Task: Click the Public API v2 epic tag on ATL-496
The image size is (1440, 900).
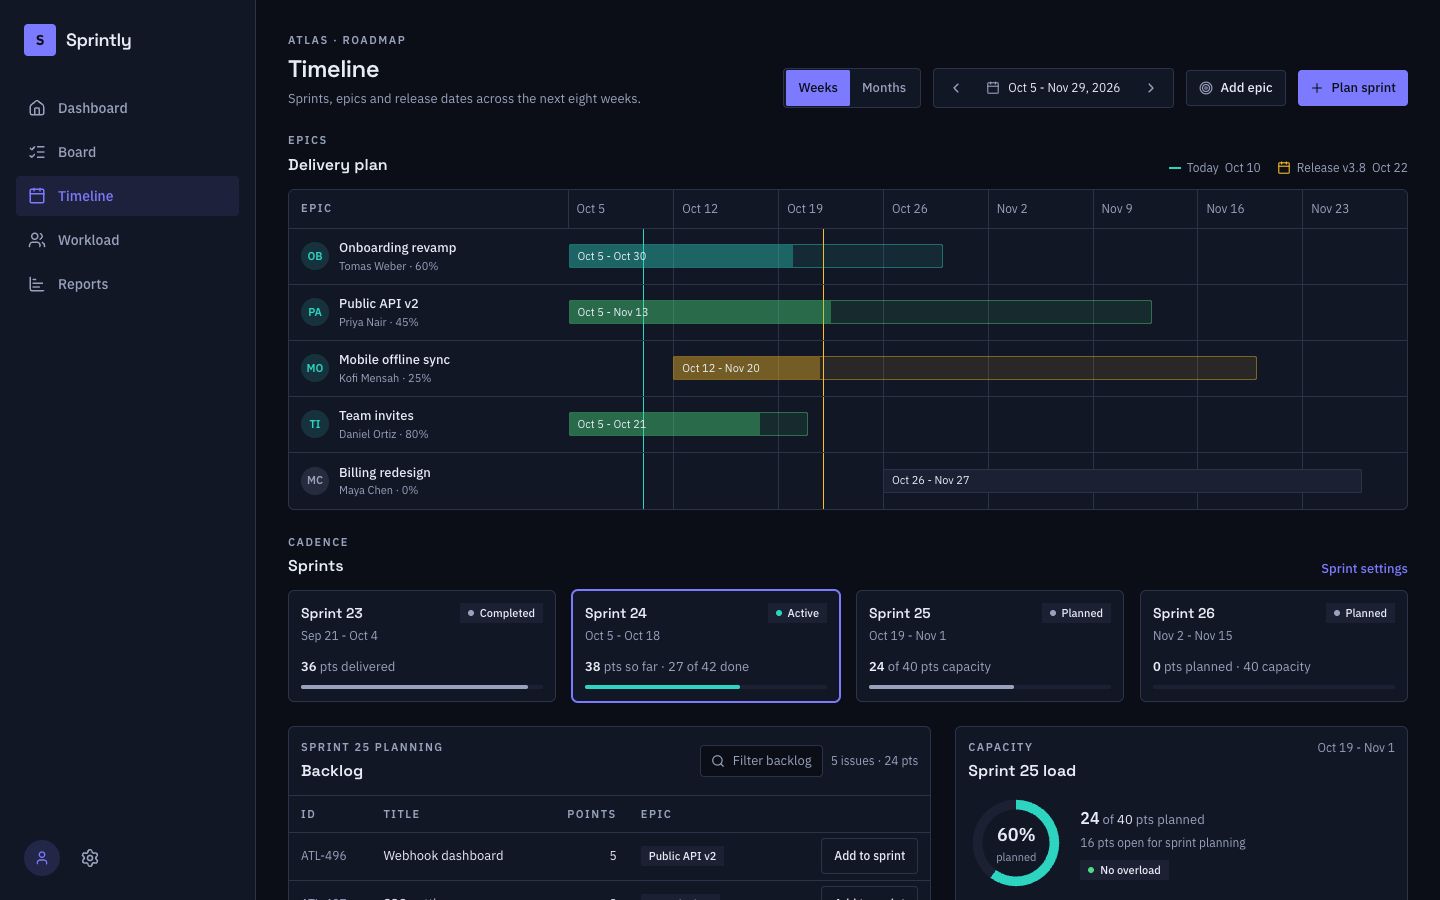Action: [x=682, y=856]
